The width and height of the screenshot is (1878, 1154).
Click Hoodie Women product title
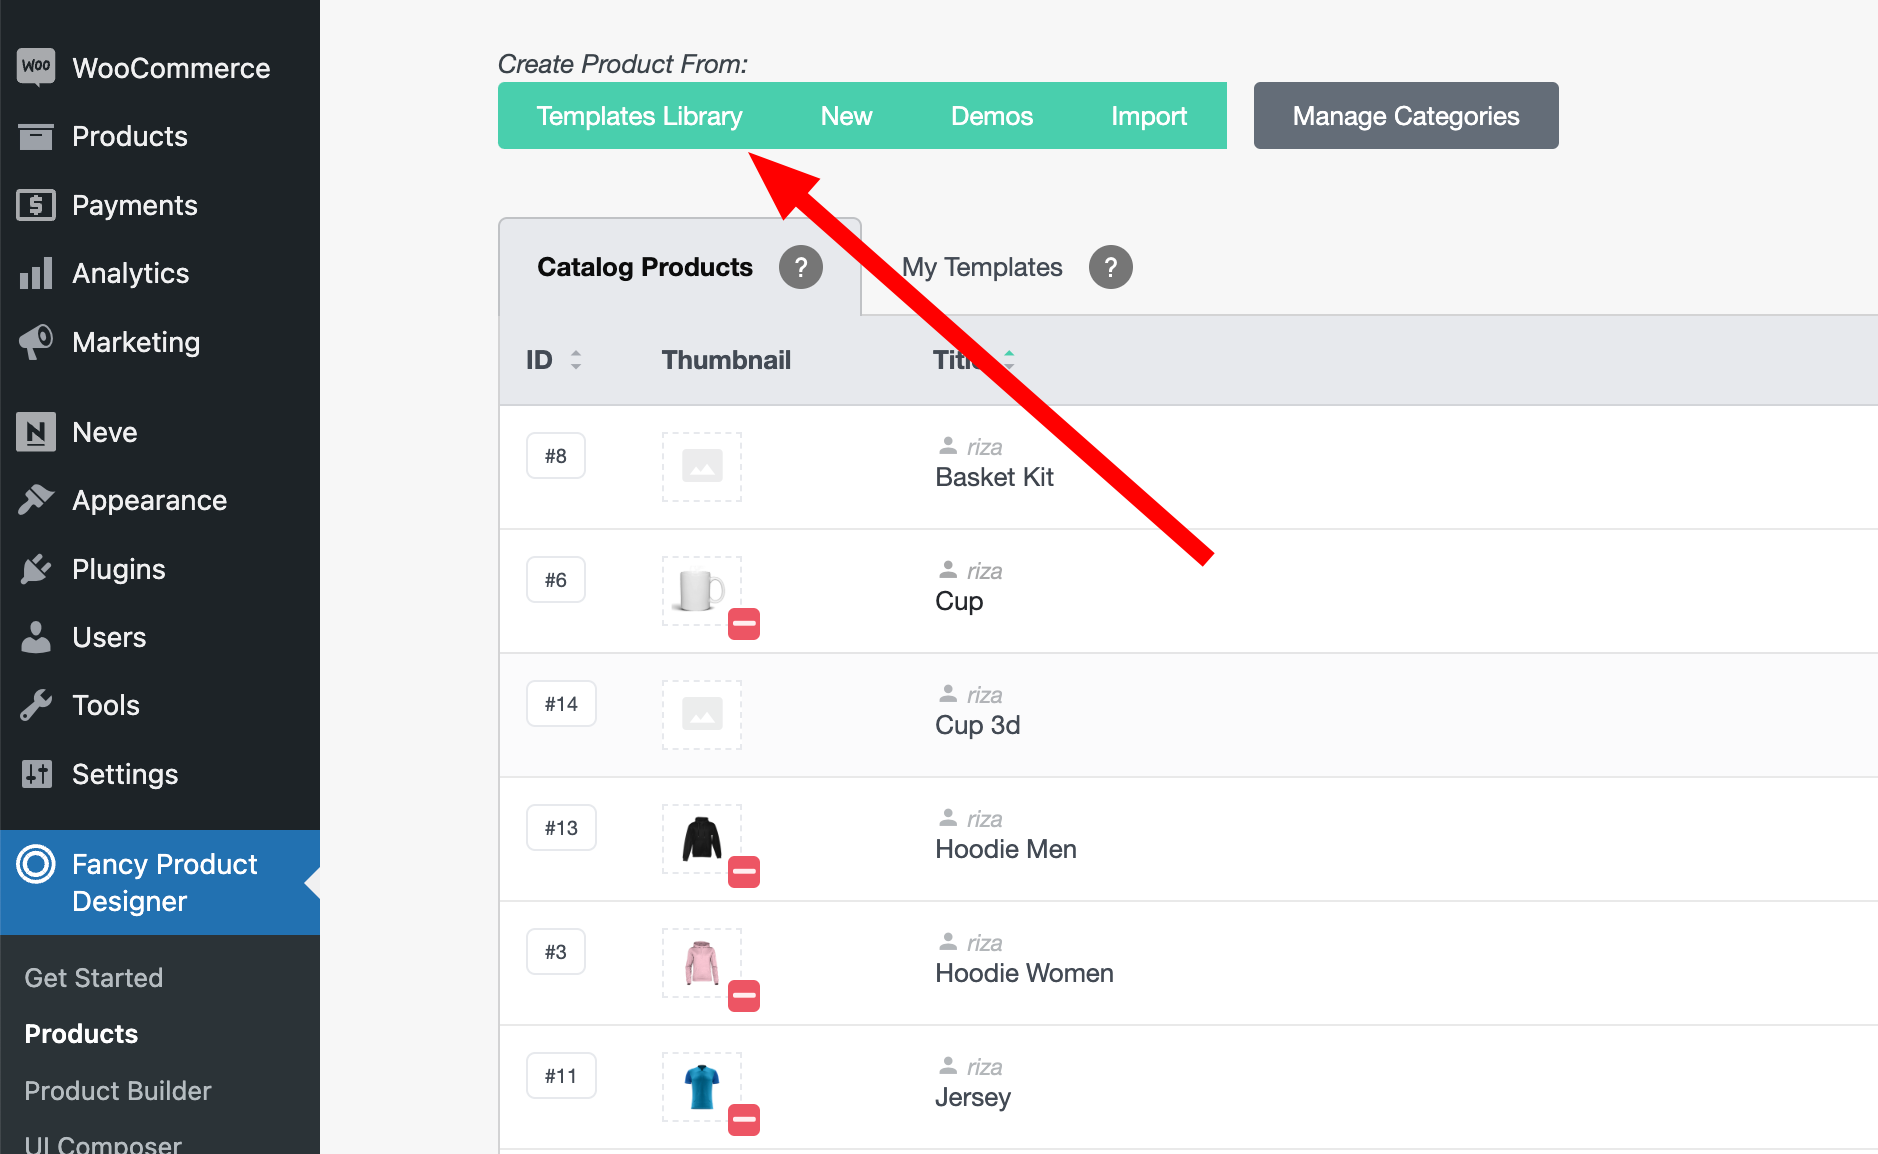pyautogui.click(x=1024, y=973)
